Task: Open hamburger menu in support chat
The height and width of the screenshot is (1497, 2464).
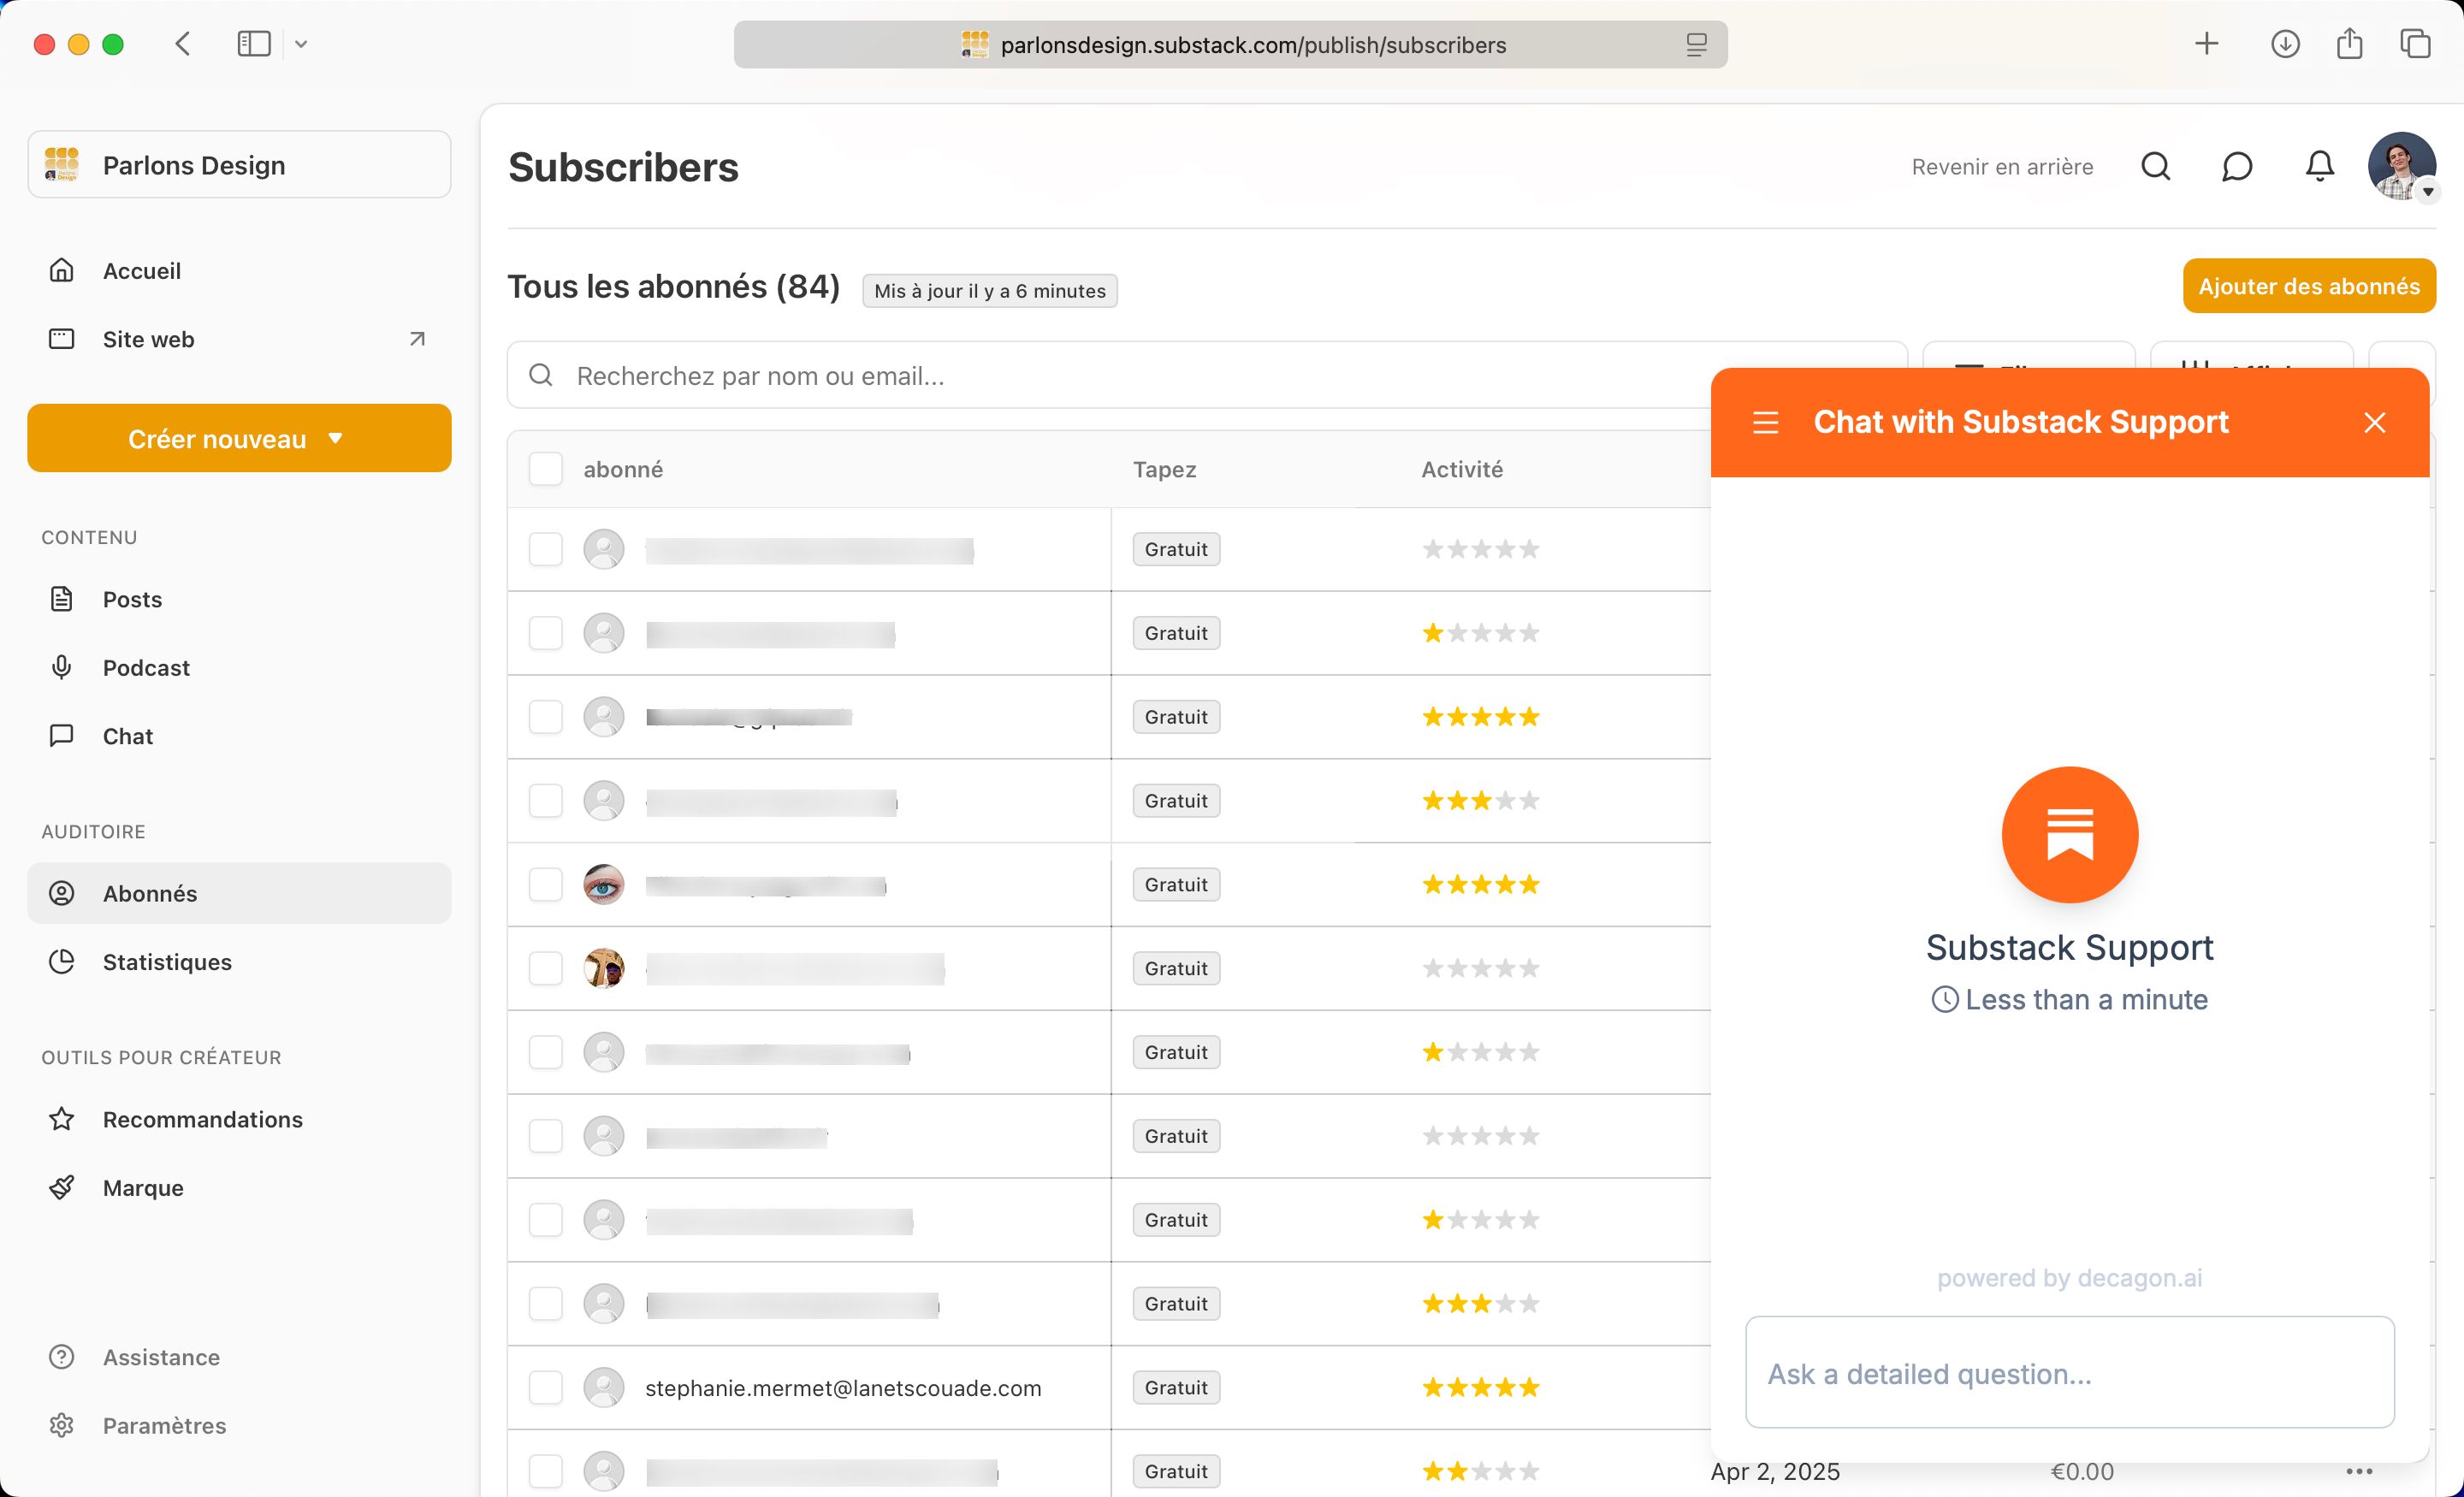Action: [1766, 422]
